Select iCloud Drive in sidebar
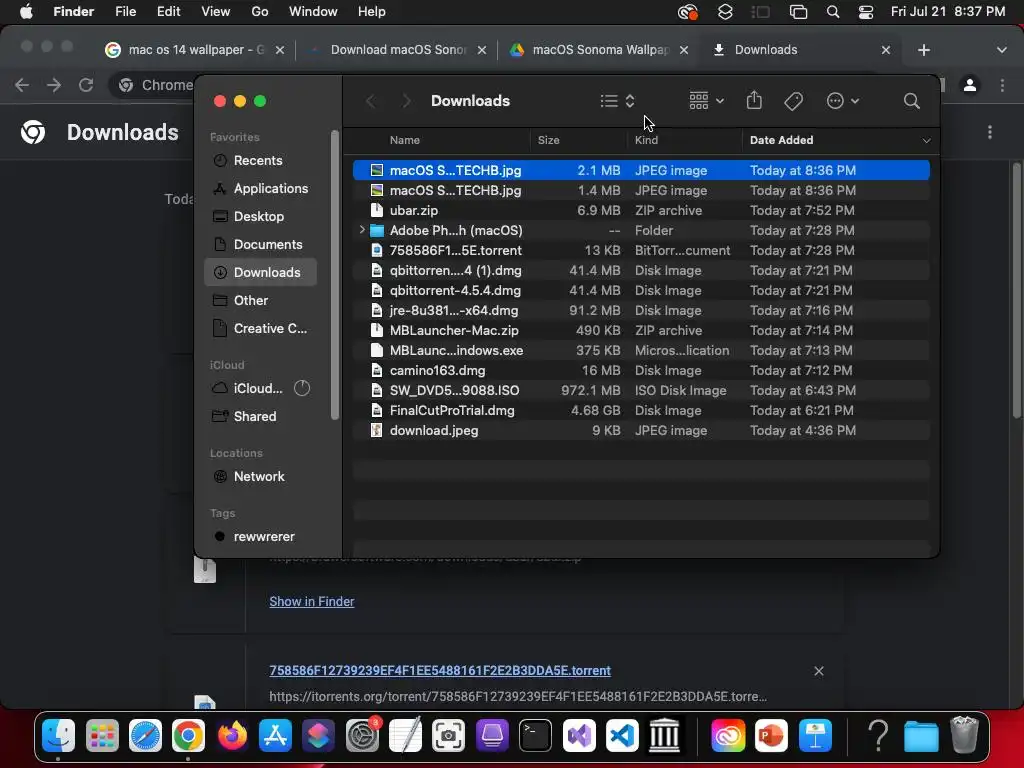This screenshot has height=768, width=1024. (x=260, y=389)
